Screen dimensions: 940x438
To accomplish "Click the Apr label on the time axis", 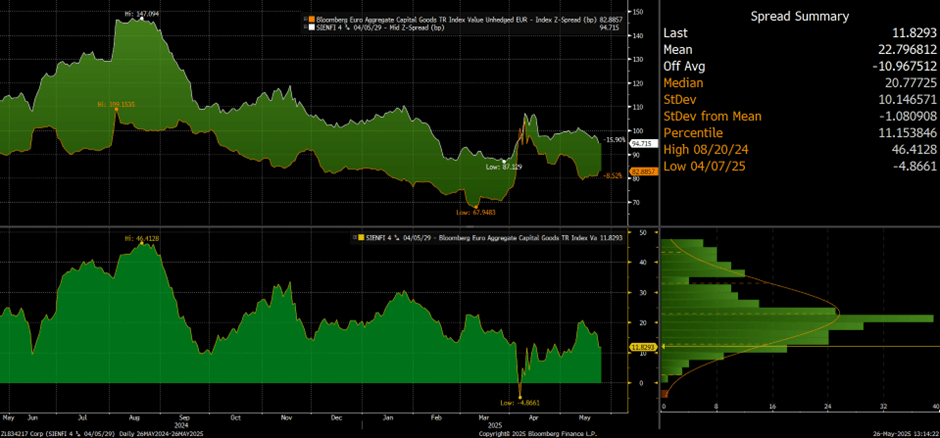I will tap(534, 416).
